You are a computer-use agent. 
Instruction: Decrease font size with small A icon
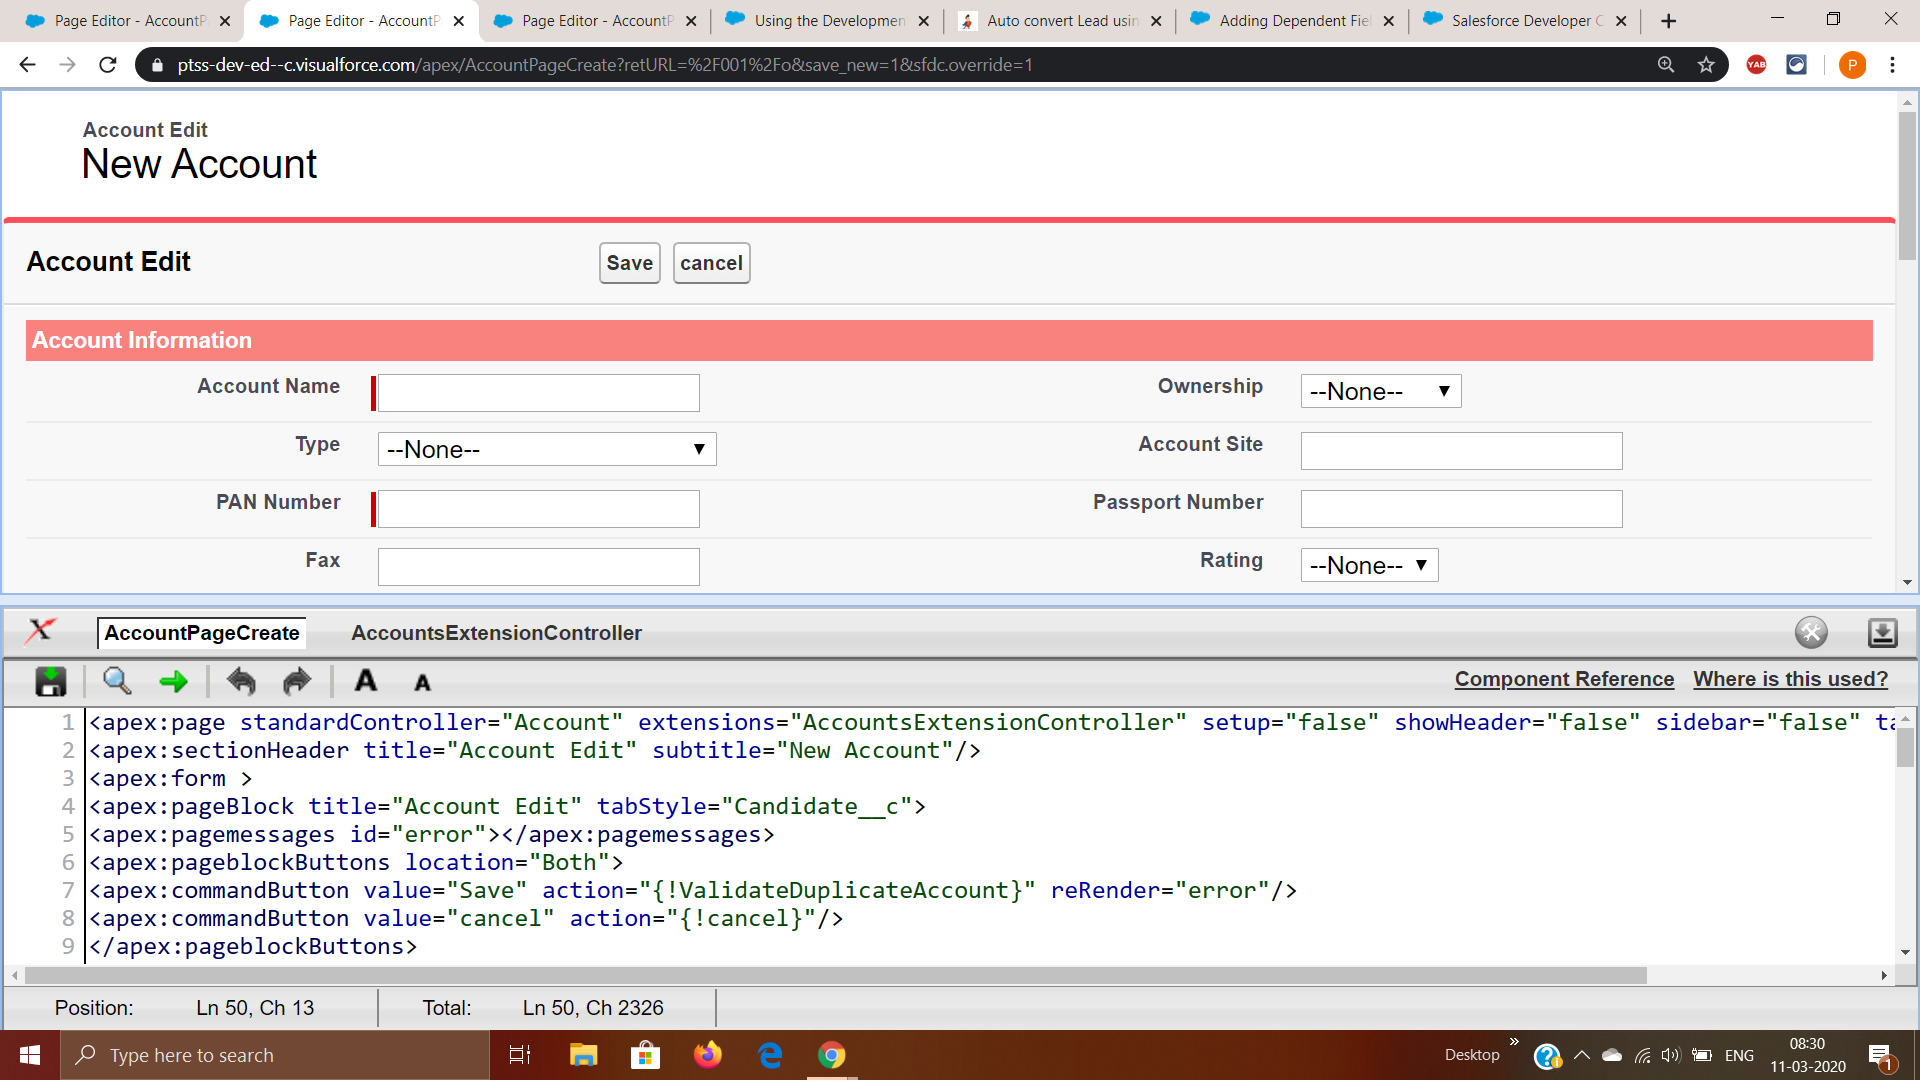point(422,683)
